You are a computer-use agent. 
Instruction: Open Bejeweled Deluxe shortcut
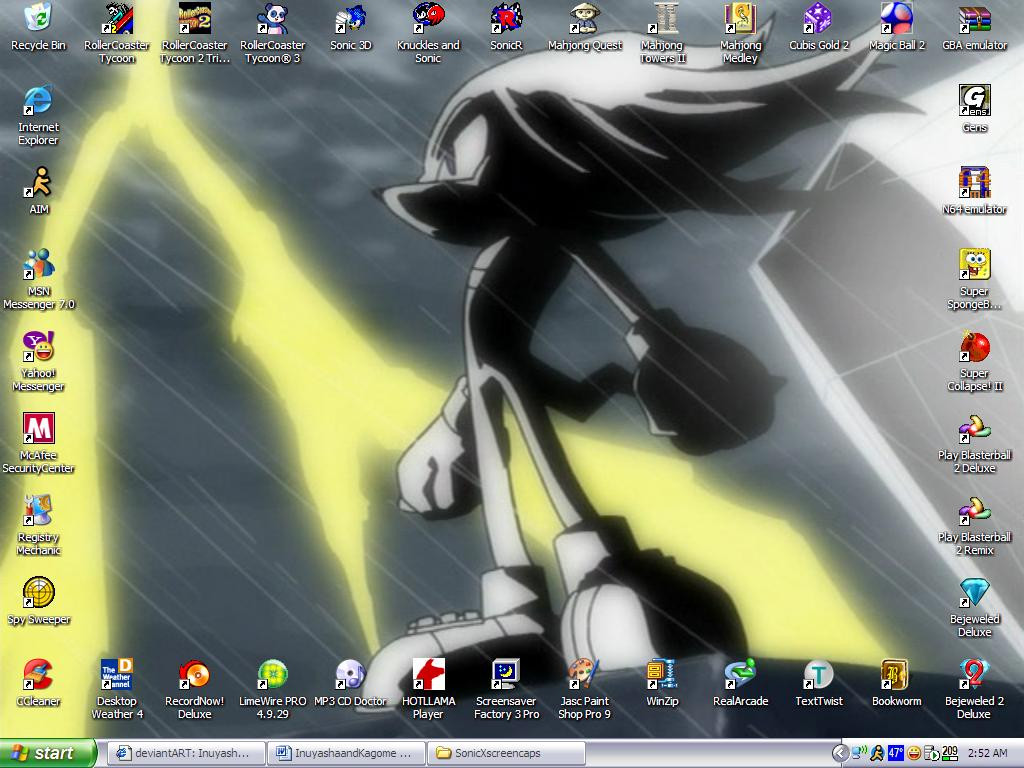click(974, 593)
